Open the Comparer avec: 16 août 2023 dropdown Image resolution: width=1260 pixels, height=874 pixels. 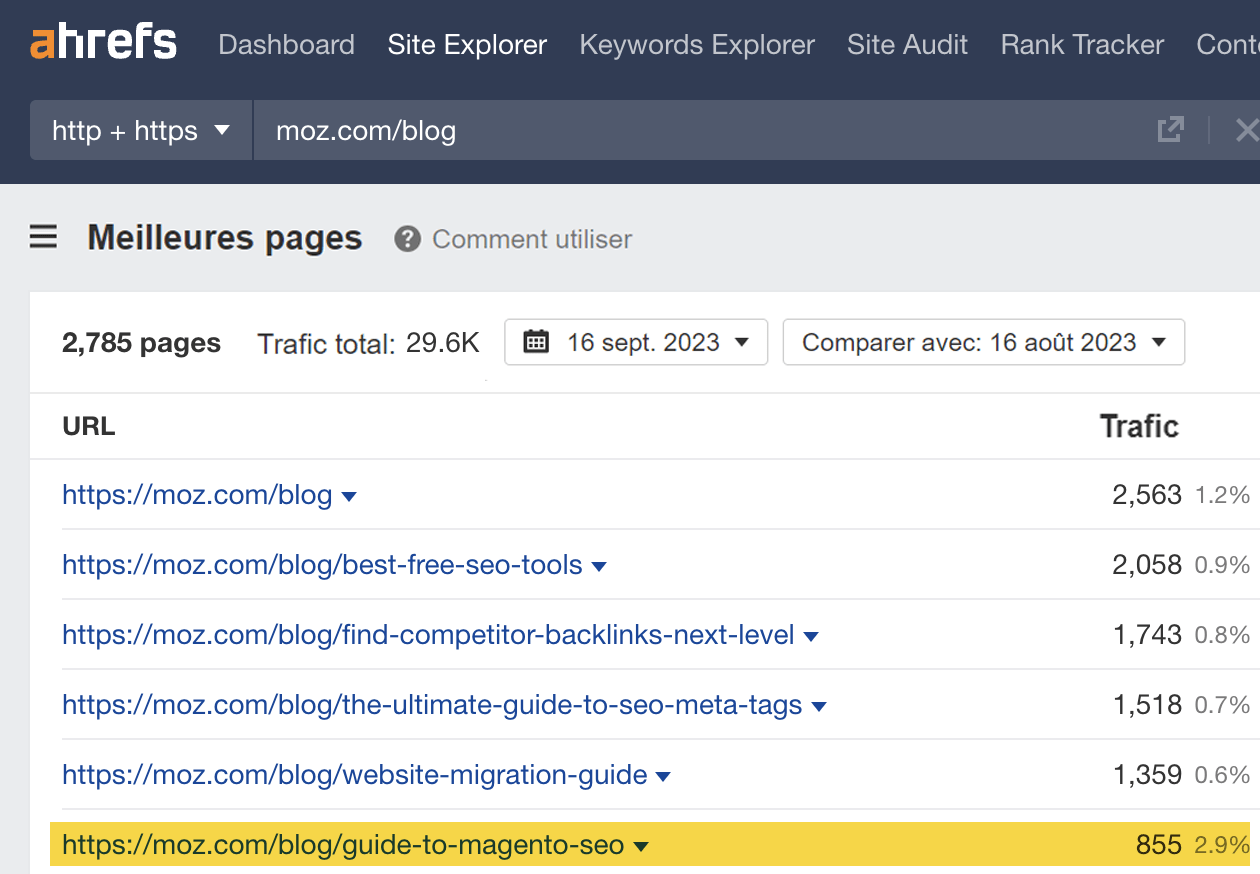[x=983, y=341]
